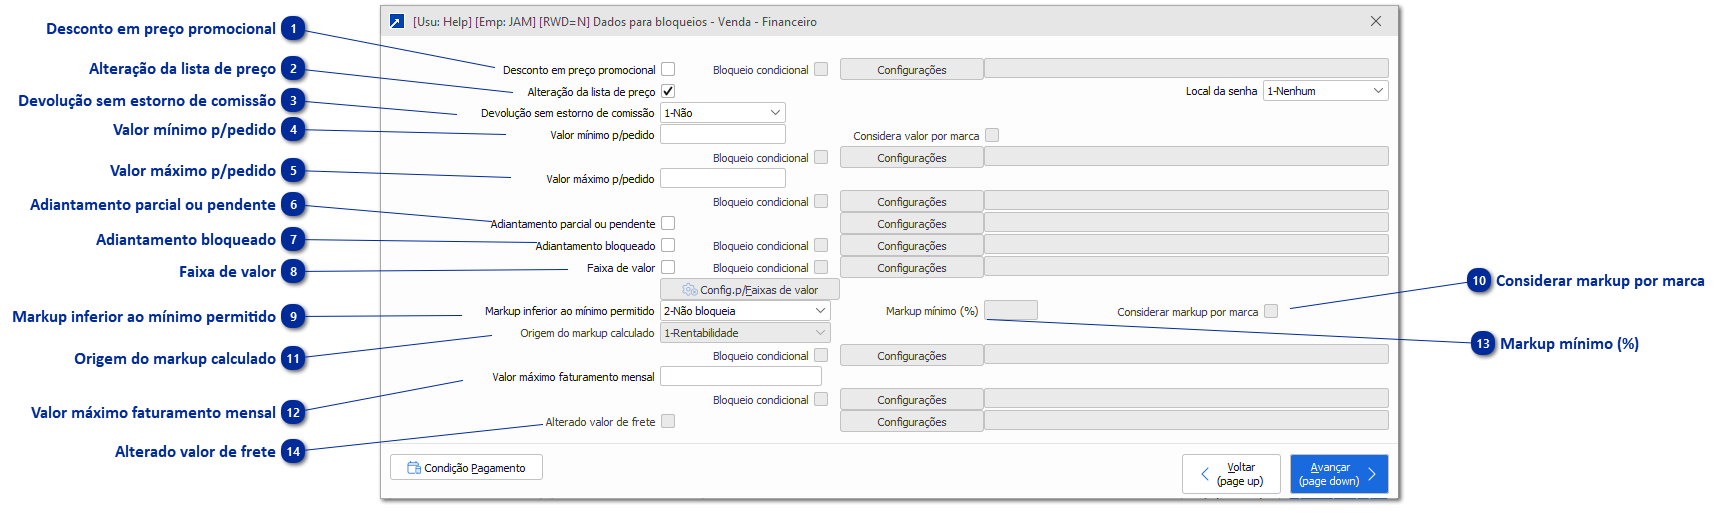
Task: Click the application icon in the title bar
Action: point(397,21)
